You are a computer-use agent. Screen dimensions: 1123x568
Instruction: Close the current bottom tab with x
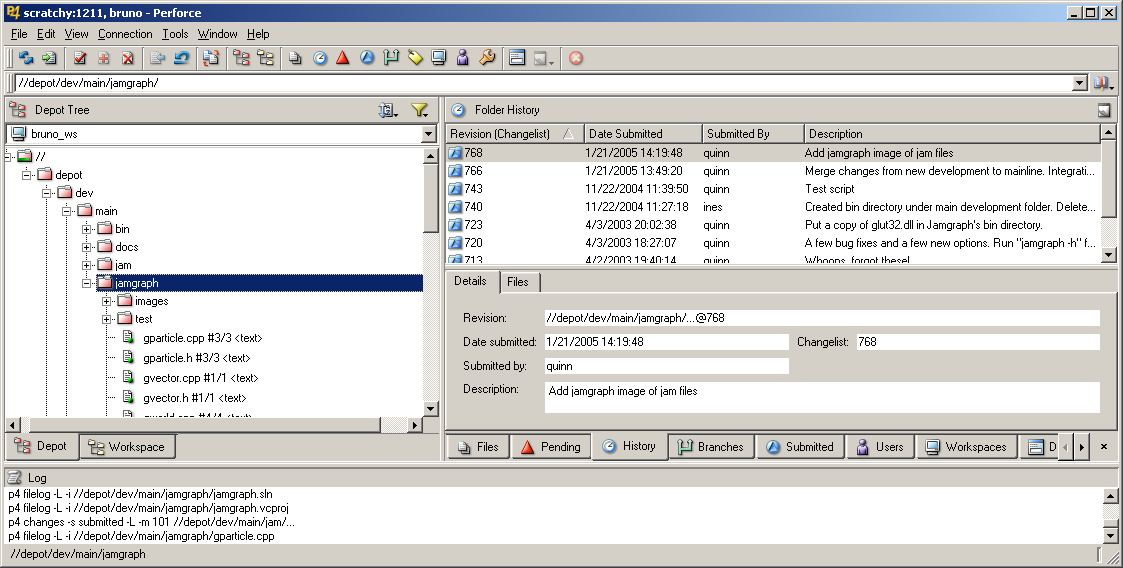click(x=1104, y=447)
